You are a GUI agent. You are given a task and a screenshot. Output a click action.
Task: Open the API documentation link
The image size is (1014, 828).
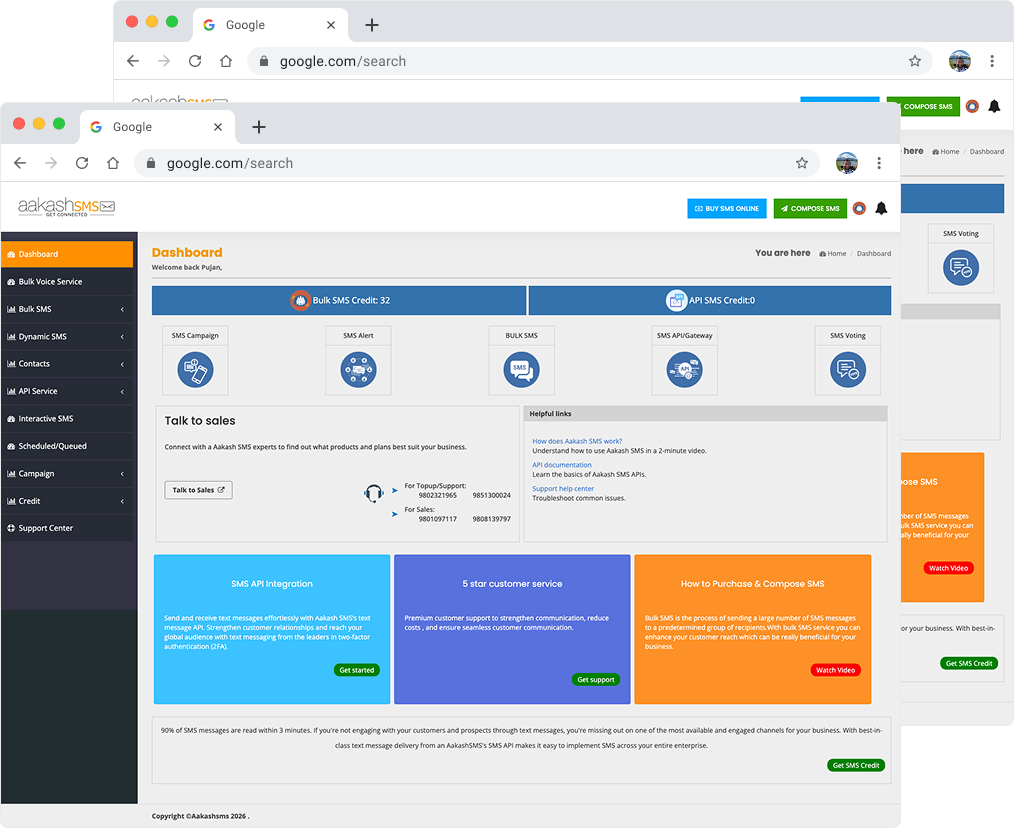click(x=561, y=465)
